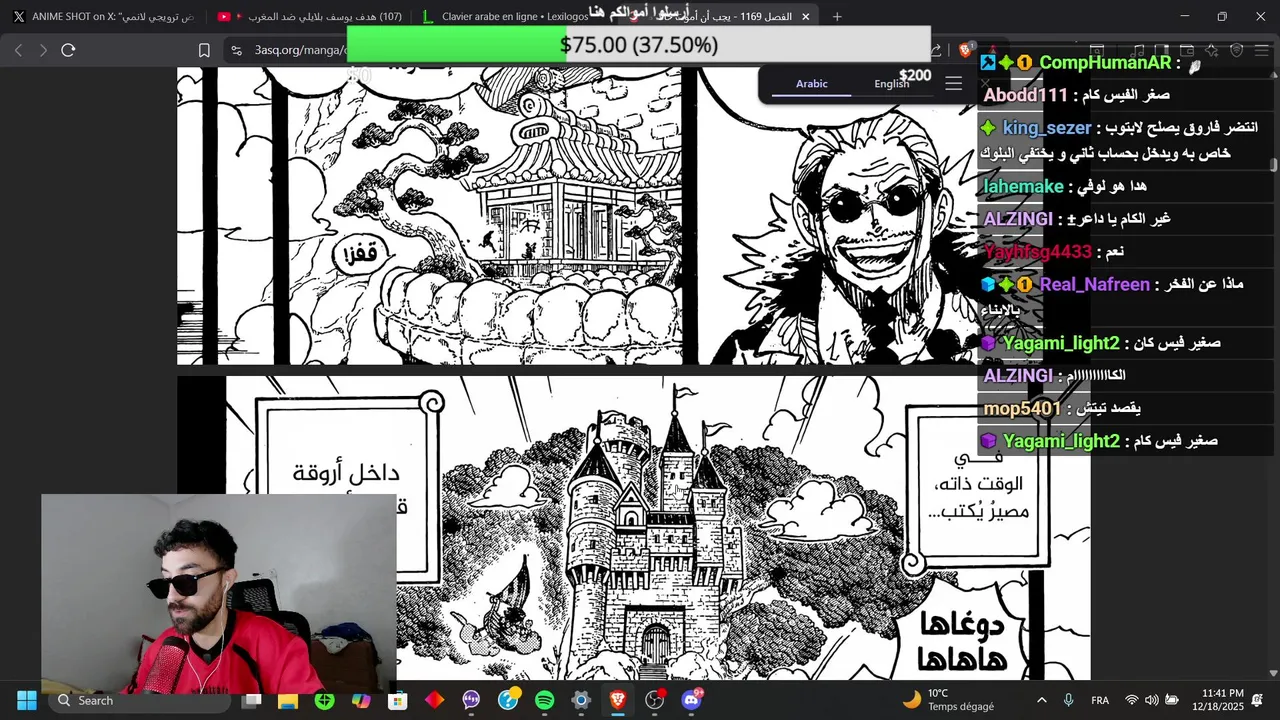
Task: Open the Leo AI sparkle icon
Action: click(1211, 50)
